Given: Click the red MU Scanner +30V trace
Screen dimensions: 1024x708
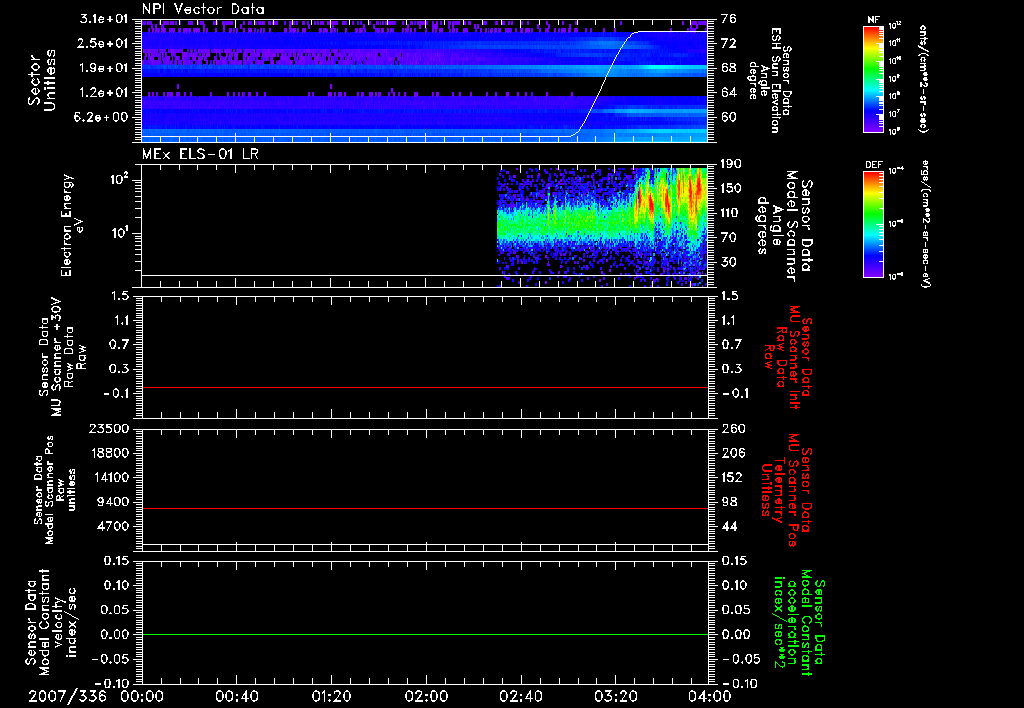Looking at the screenshot, I should pyautogui.click(x=424, y=387).
